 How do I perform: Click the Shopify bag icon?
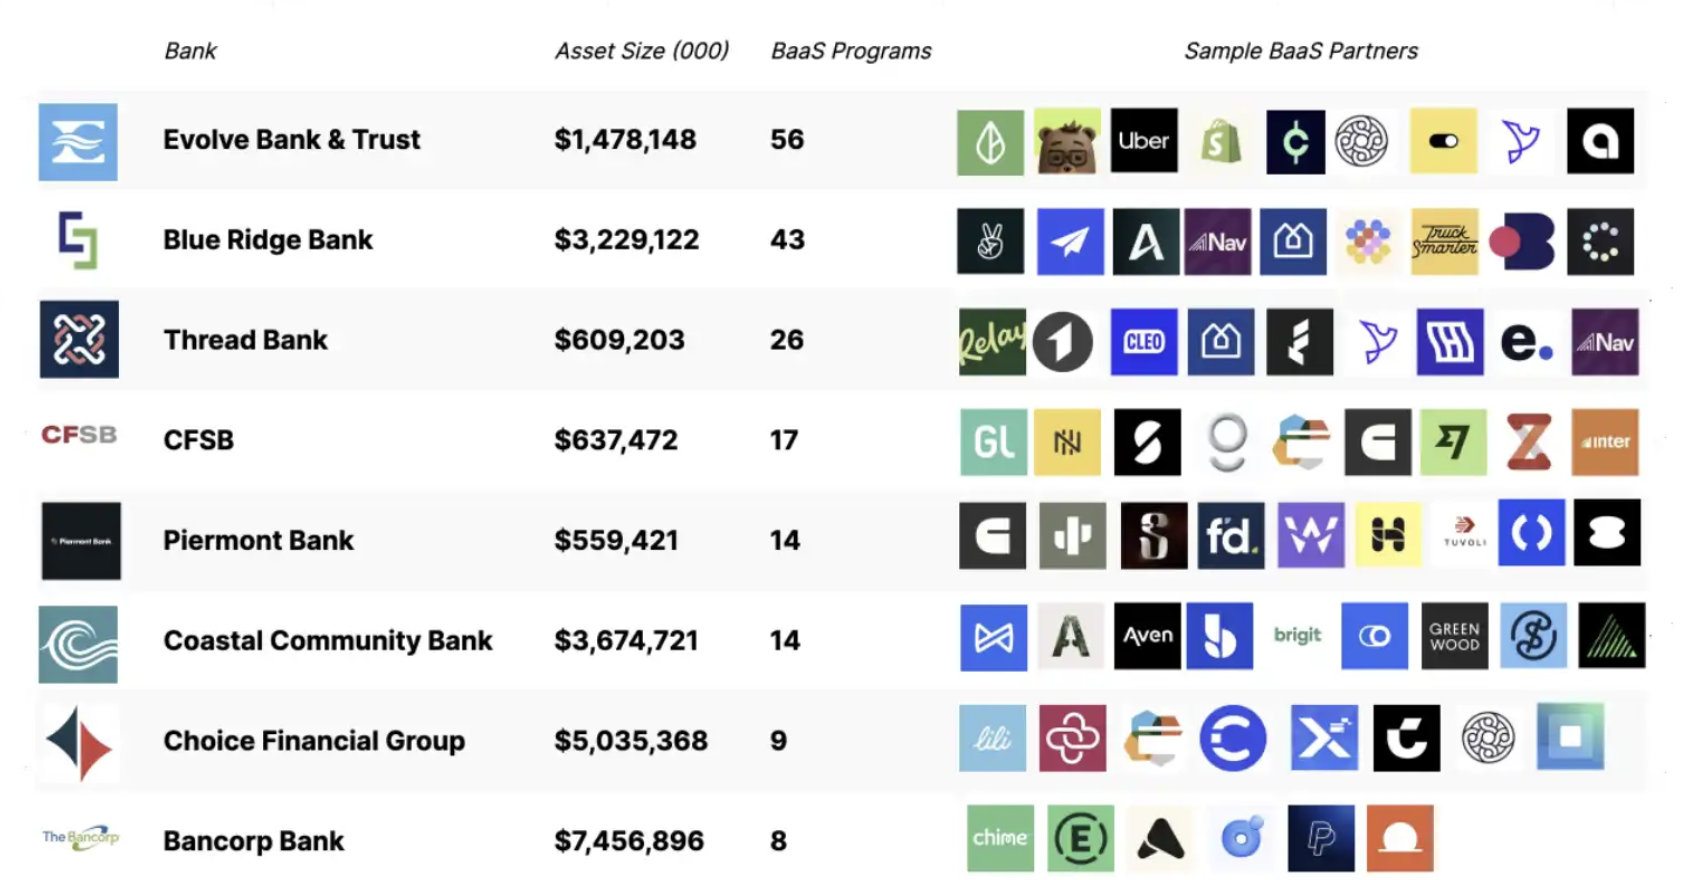point(1220,142)
